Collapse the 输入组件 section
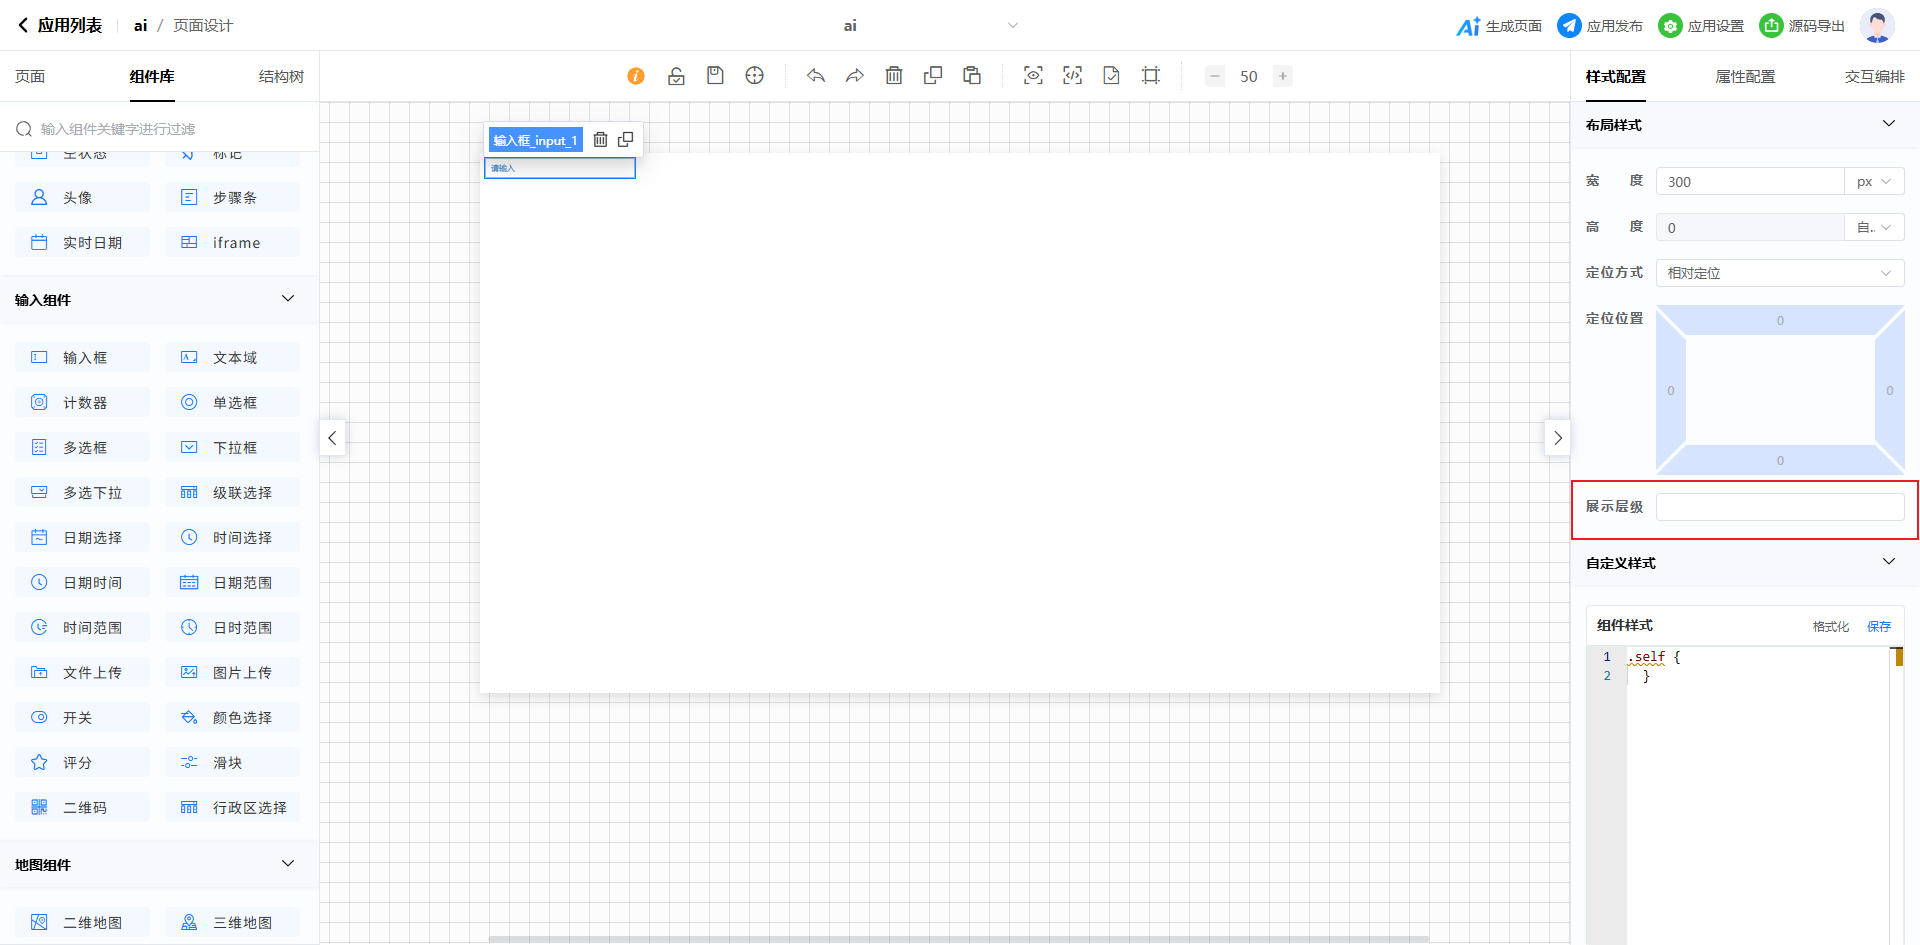 tap(288, 299)
